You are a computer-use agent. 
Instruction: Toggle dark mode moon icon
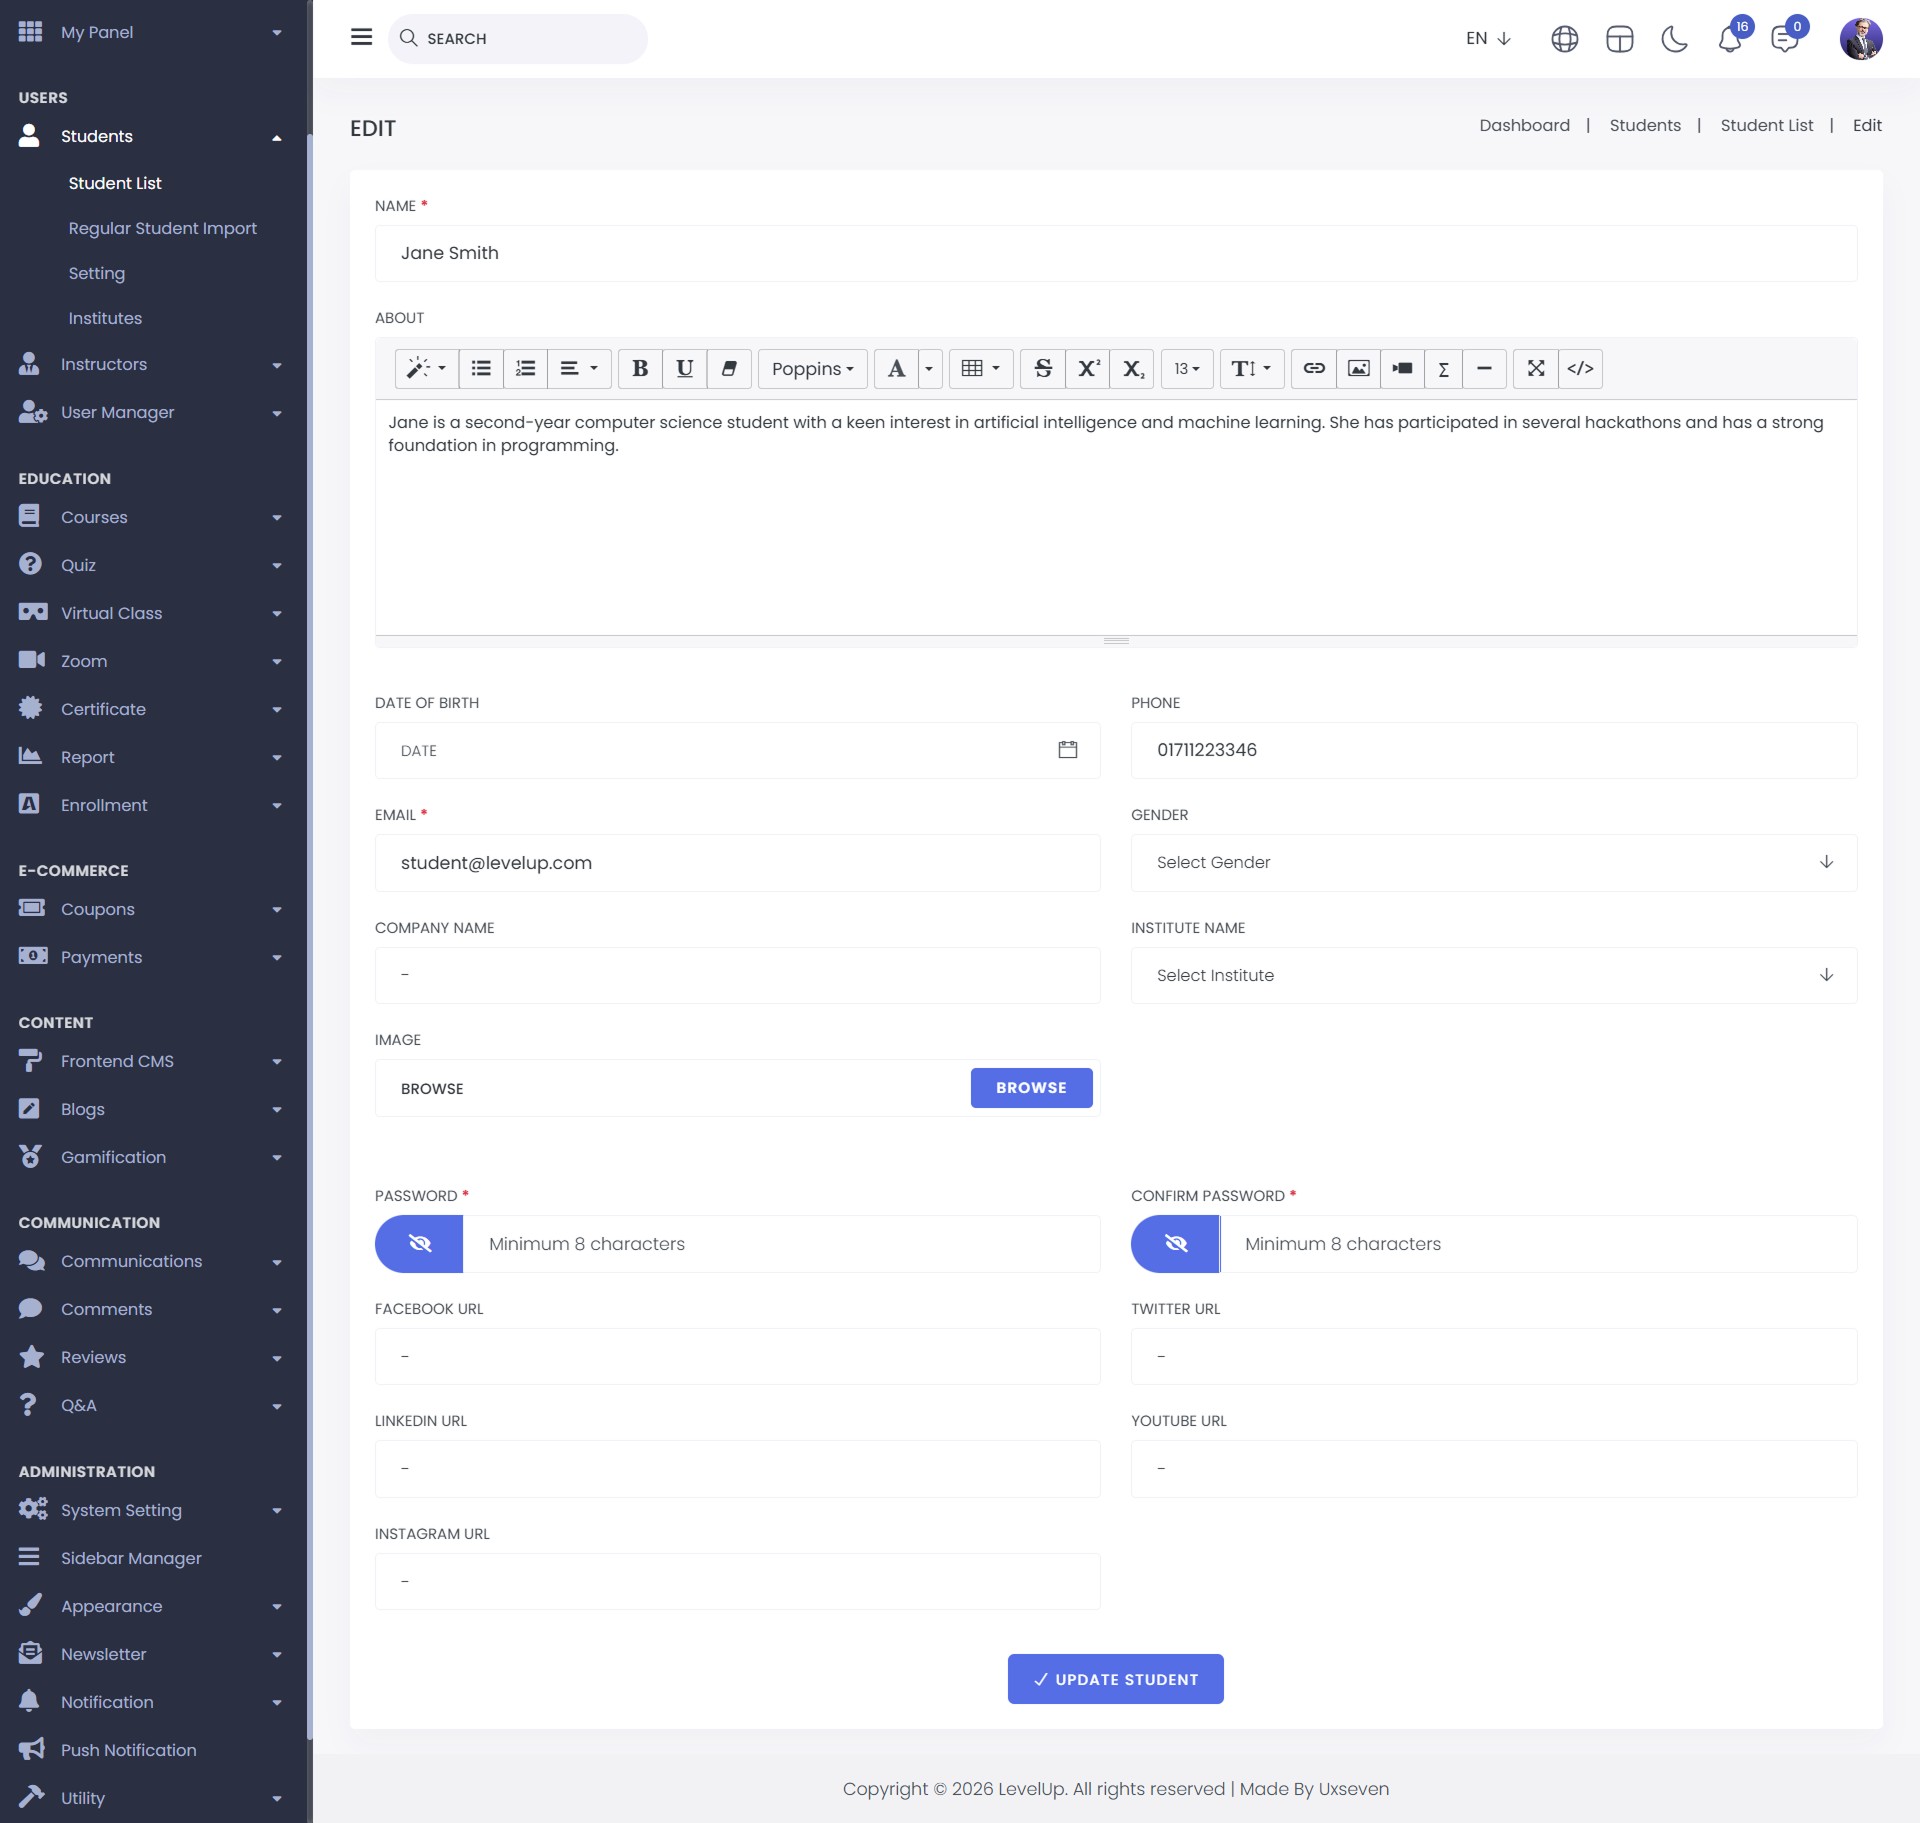pos(1674,40)
